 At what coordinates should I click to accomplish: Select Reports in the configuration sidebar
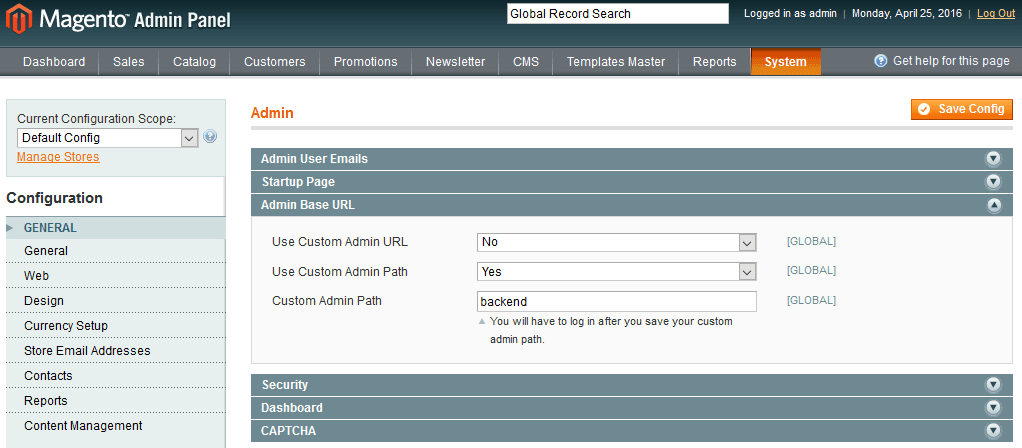click(x=115, y=400)
